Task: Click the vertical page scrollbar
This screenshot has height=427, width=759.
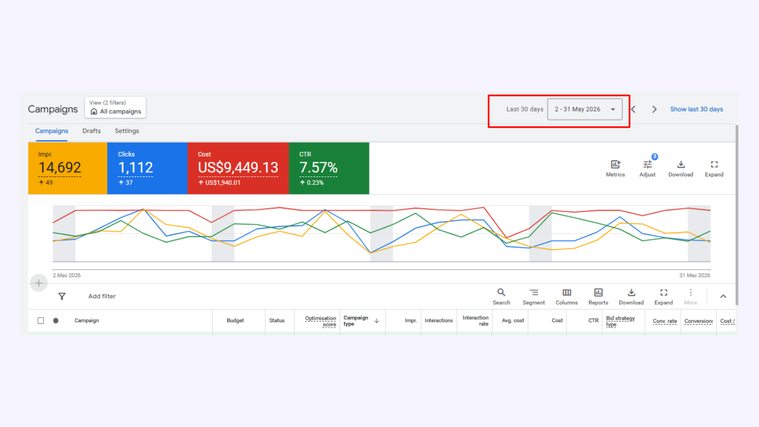Action: coord(737,215)
